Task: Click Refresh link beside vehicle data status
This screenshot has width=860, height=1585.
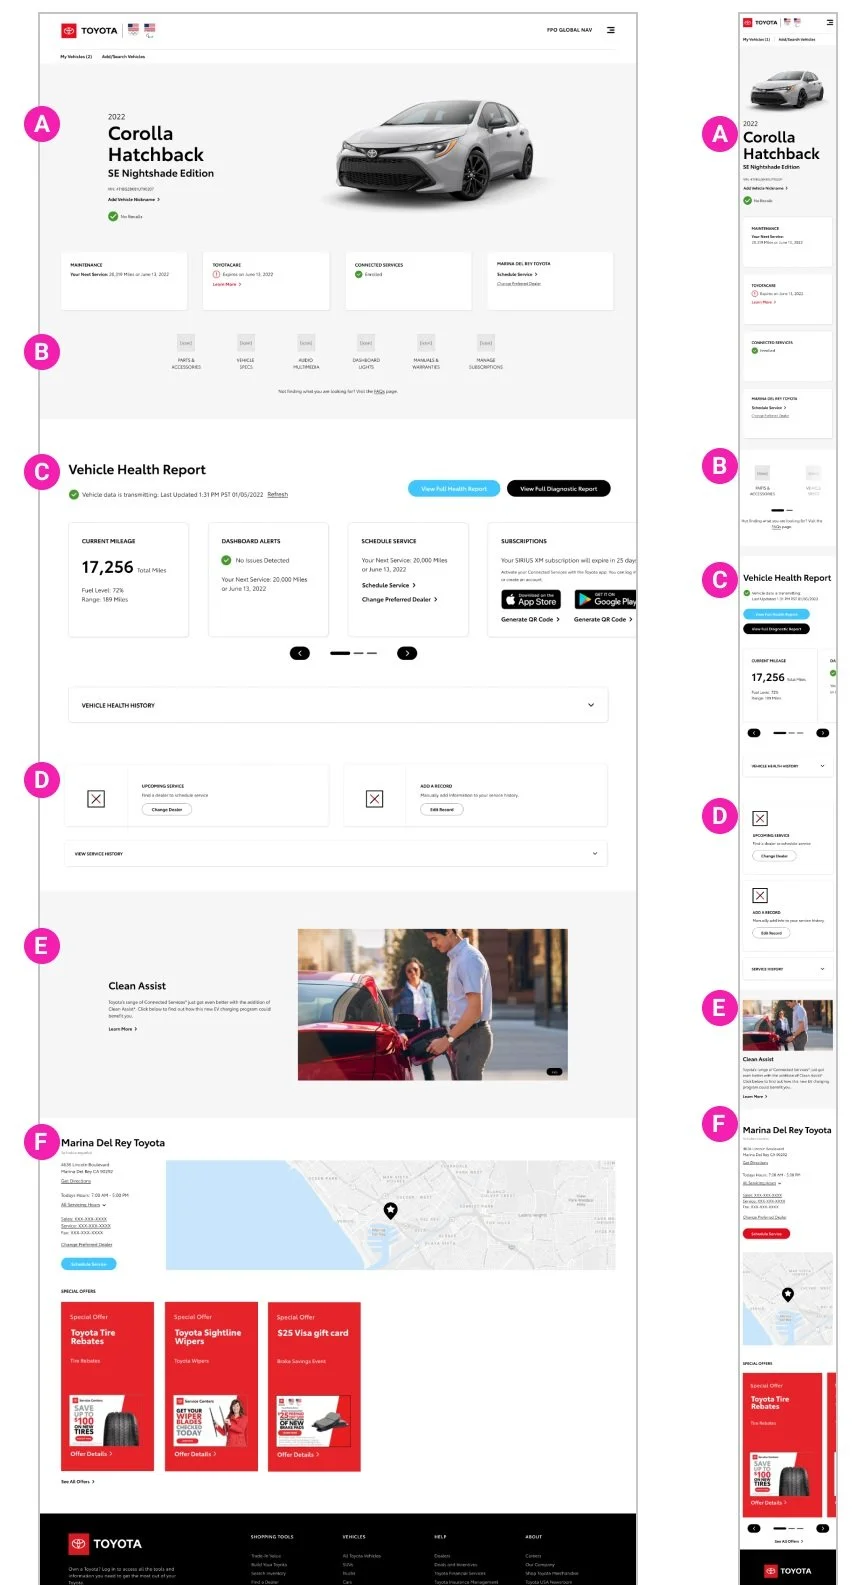Action: click(278, 494)
